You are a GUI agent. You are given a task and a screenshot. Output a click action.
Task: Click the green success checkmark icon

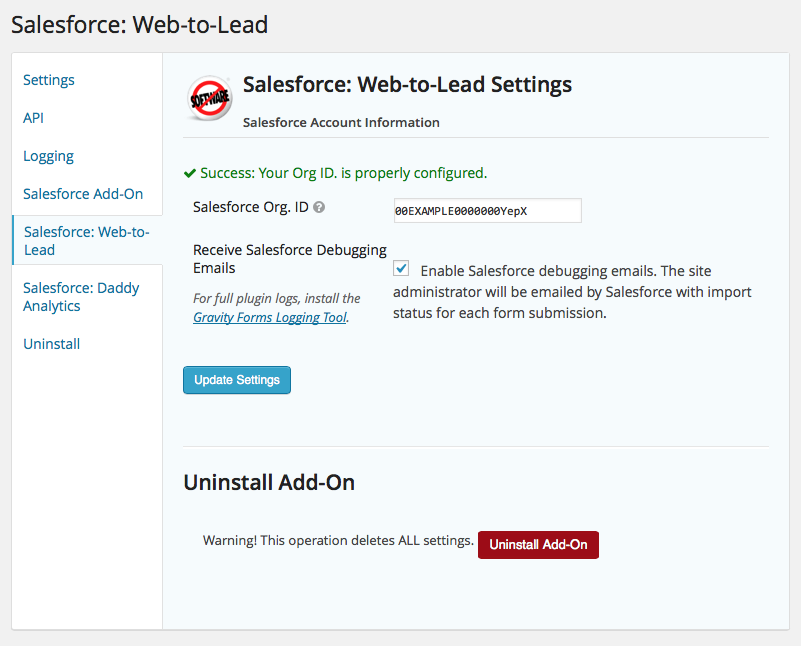tap(190, 173)
